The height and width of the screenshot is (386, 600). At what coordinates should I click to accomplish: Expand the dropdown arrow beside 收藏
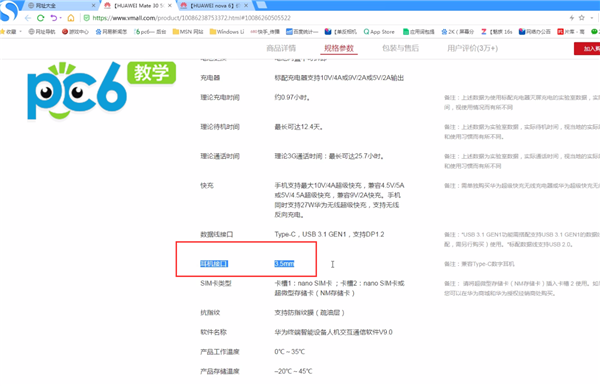pos(21,32)
